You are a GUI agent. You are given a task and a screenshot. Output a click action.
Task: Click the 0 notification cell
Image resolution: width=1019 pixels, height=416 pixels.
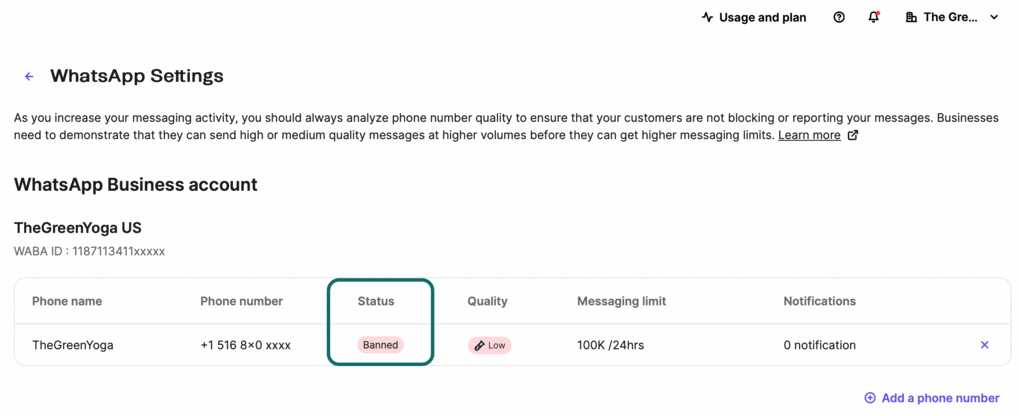[819, 345]
